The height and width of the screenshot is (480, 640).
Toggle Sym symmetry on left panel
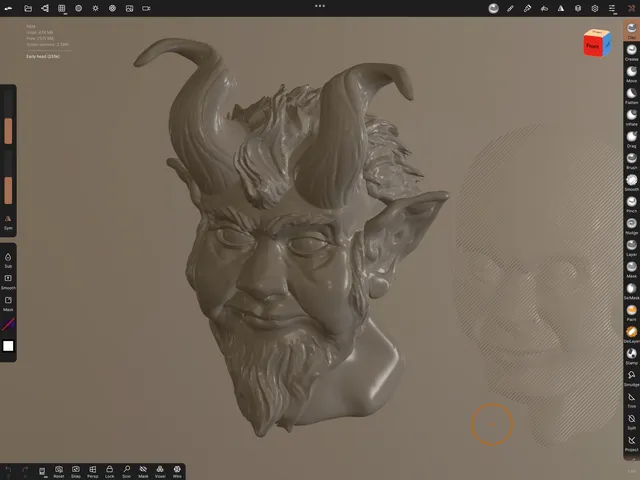tap(8, 222)
